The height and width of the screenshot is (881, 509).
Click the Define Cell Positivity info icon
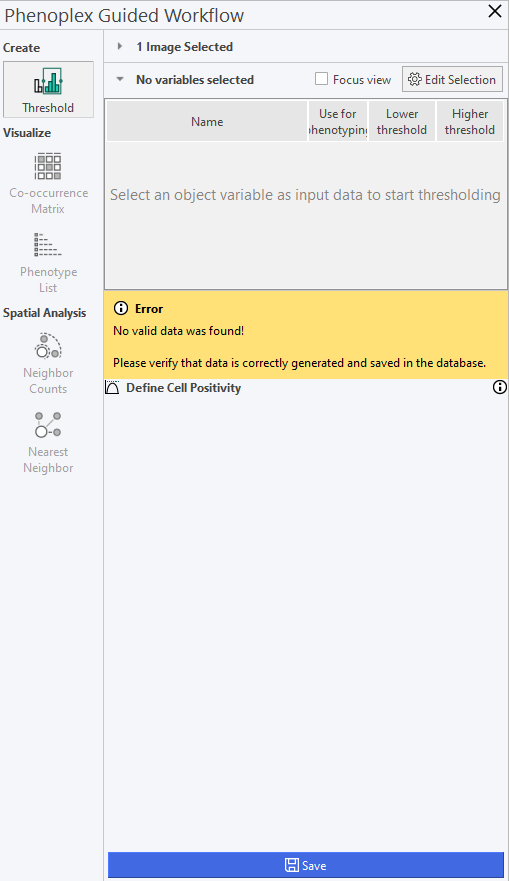pos(499,387)
